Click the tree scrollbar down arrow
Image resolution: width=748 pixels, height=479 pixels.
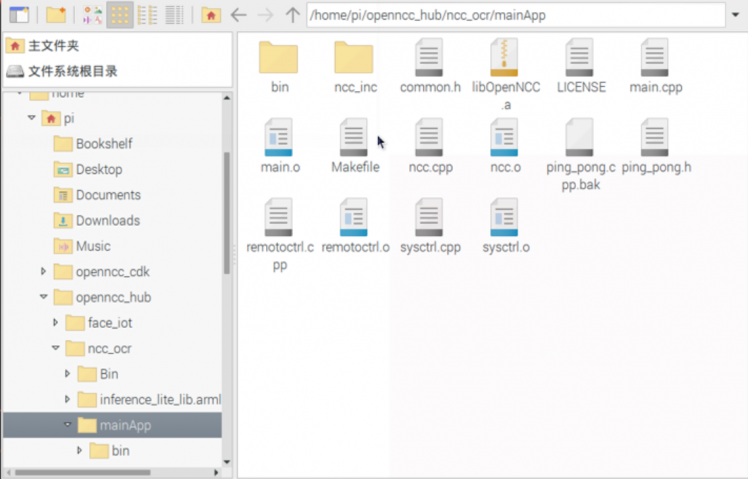[x=227, y=462]
